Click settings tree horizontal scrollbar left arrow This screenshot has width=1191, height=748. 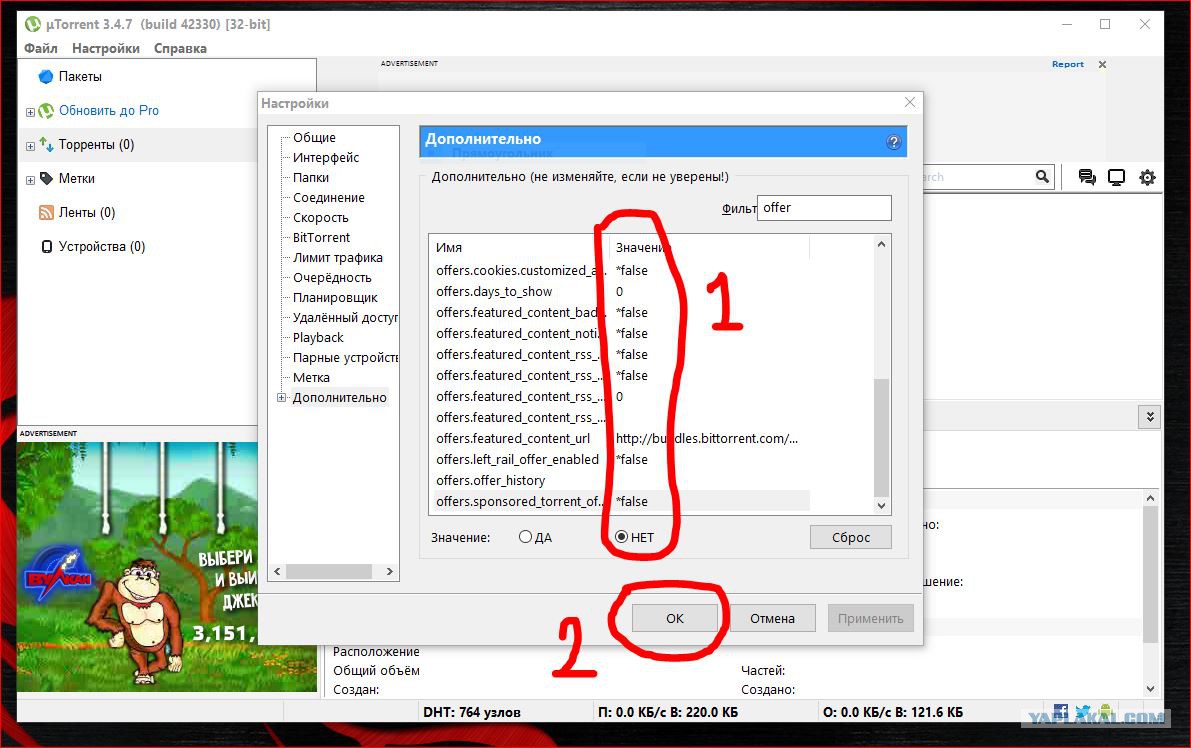click(277, 571)
